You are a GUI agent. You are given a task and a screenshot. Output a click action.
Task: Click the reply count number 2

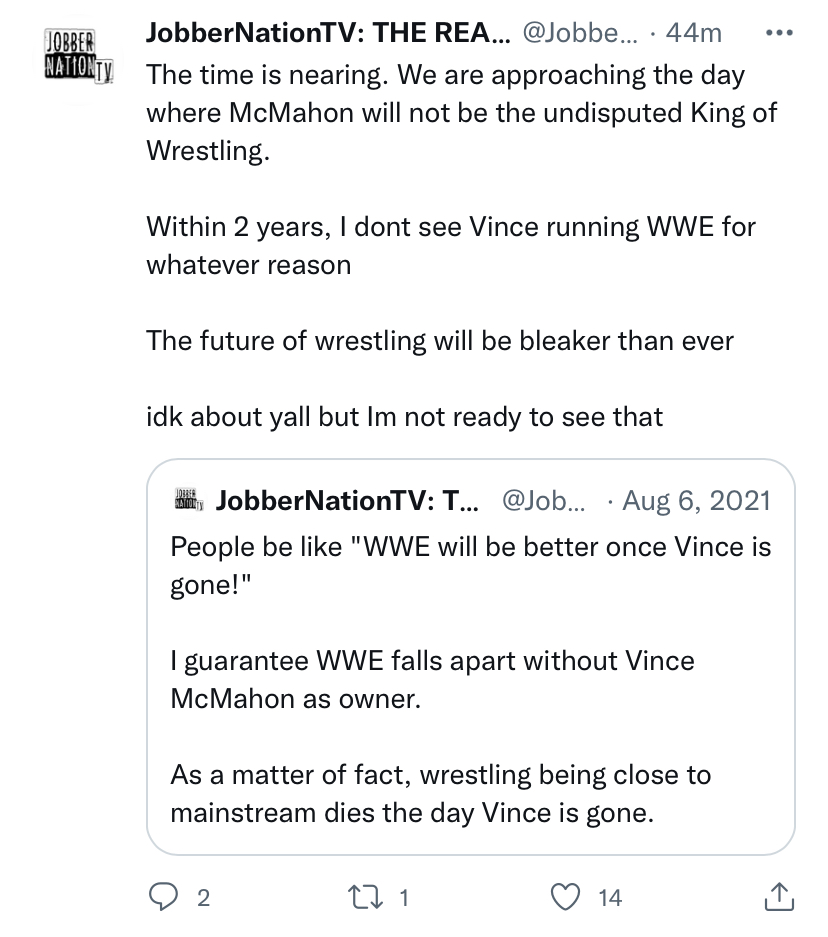203,899
